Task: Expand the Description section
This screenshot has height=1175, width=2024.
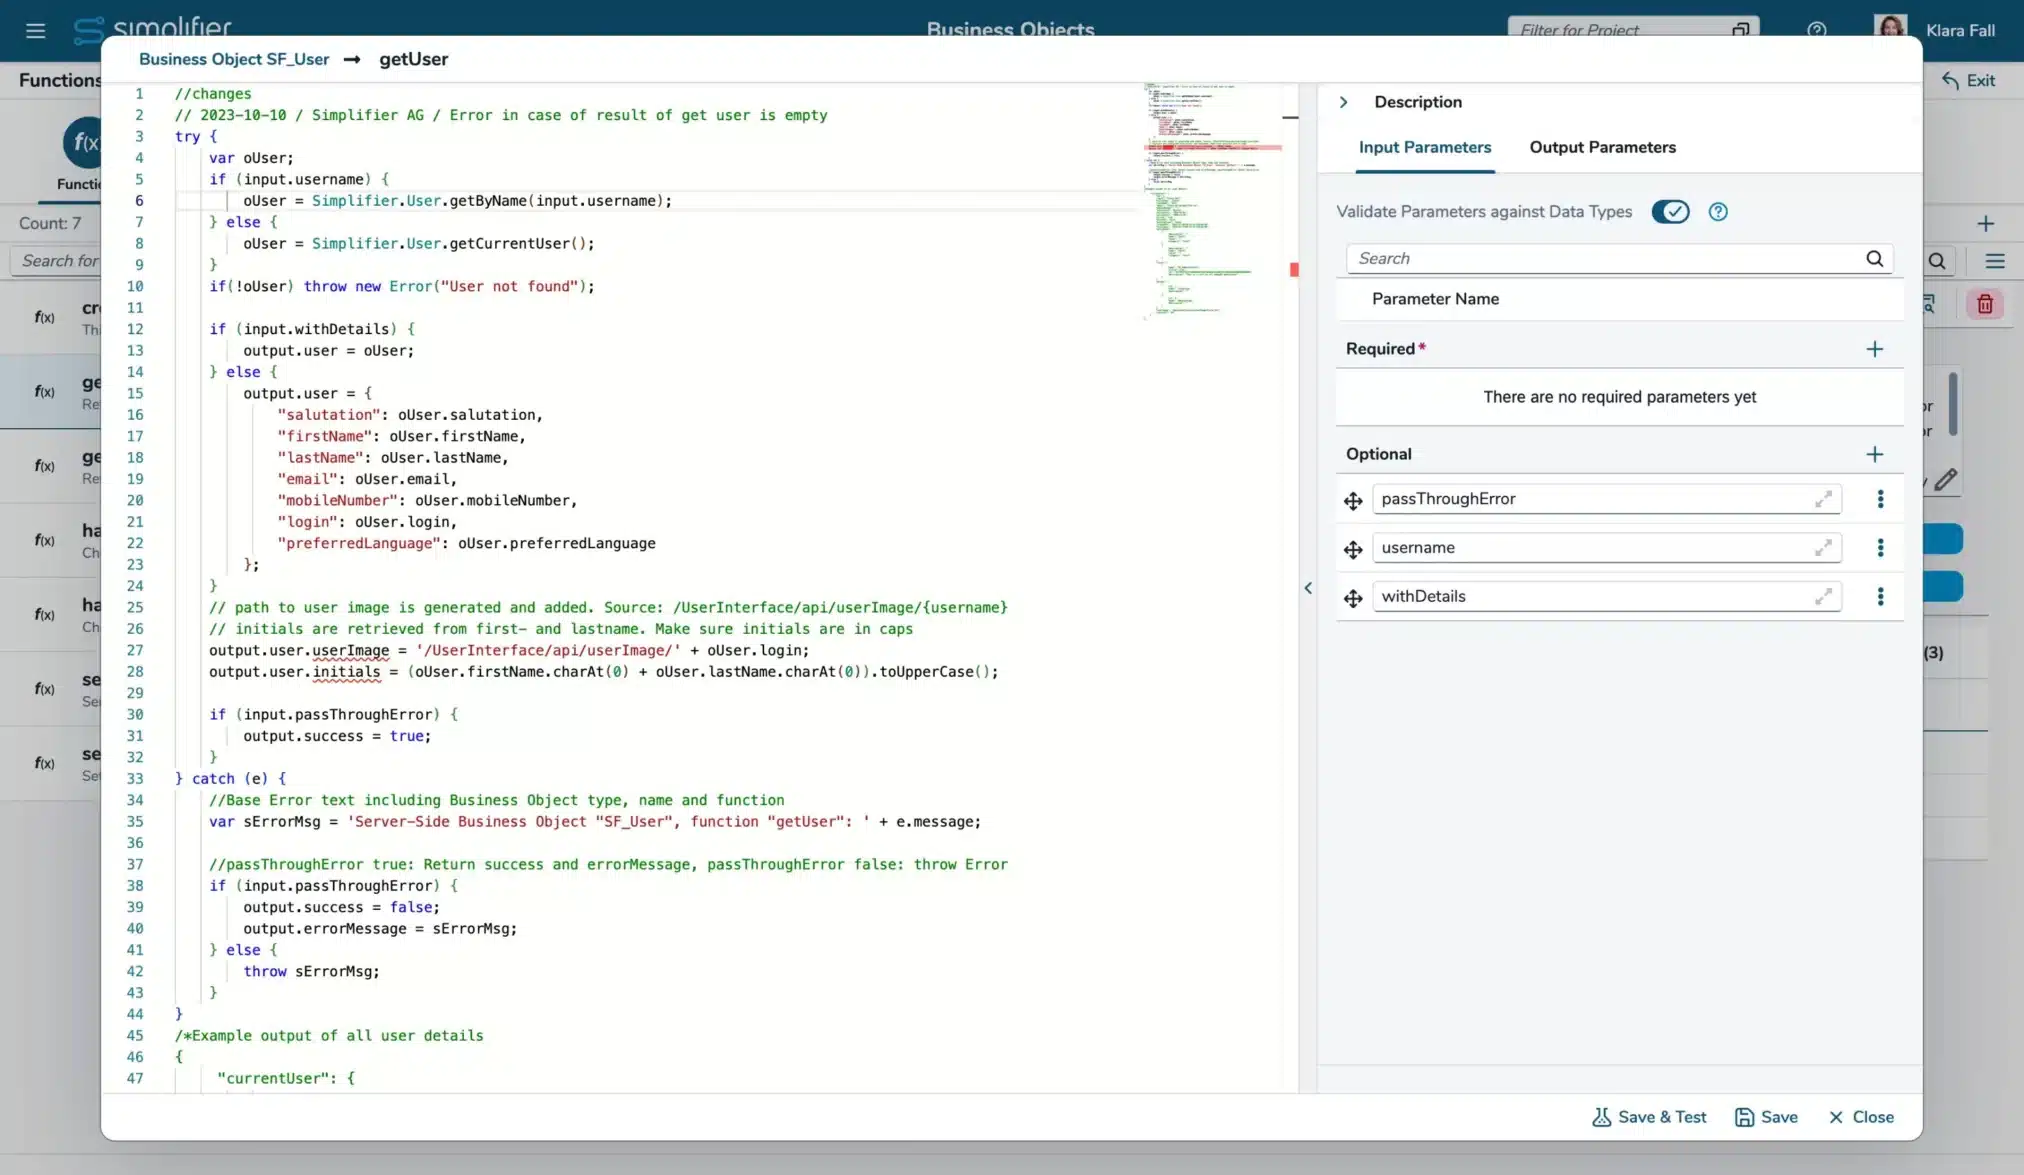Action: (1343, 101)
